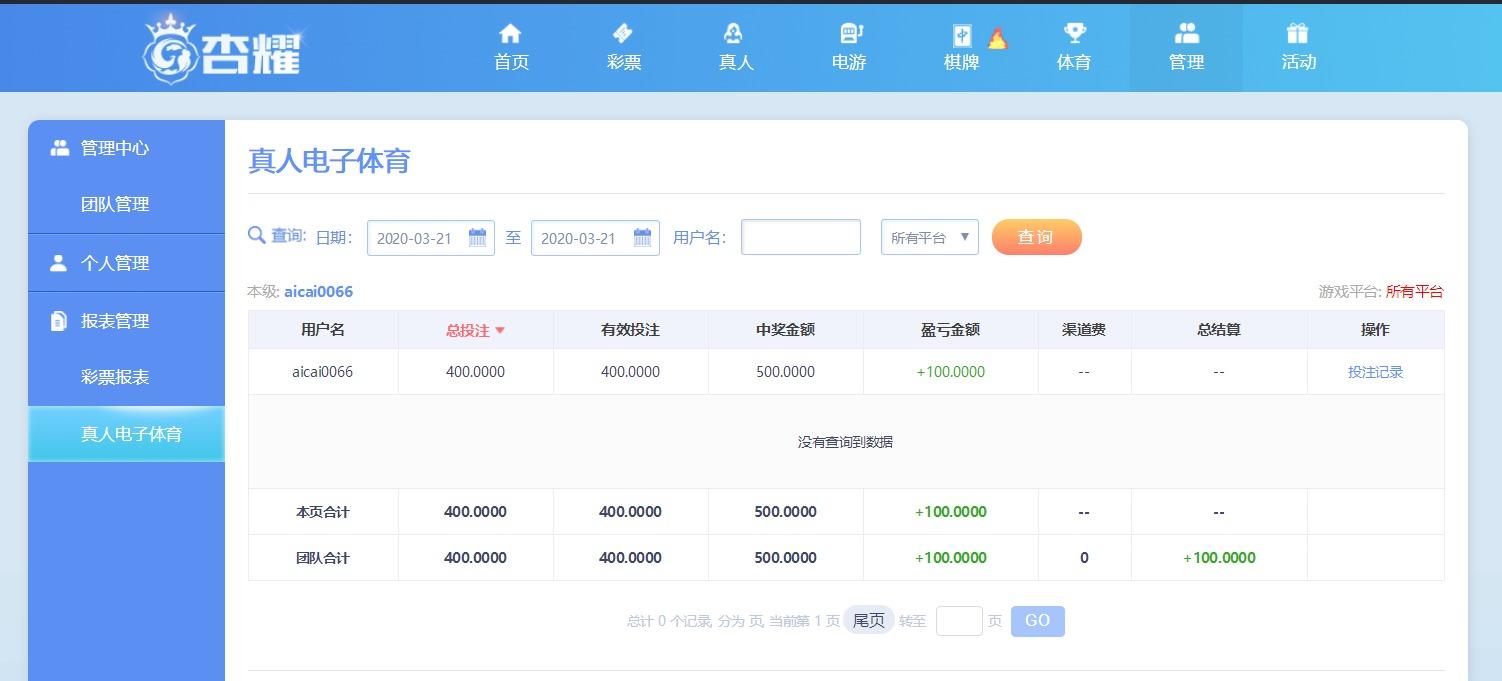The width and height of the screenshot is (1502, 681).
Task: Click the 渠道费 column header
Action: click(x=1084, y=329)
